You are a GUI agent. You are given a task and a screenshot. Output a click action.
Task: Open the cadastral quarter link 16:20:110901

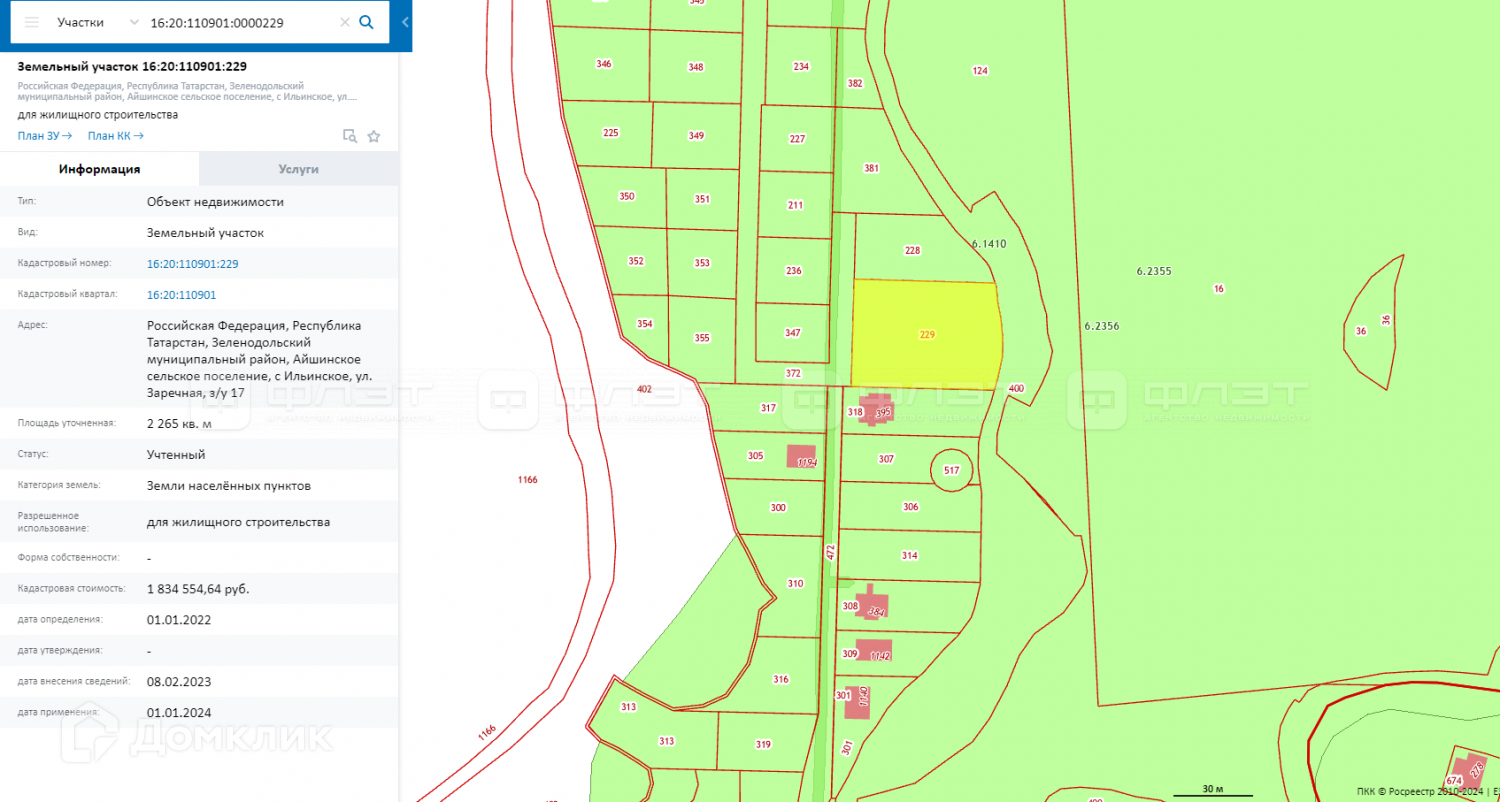click(181, 295)
